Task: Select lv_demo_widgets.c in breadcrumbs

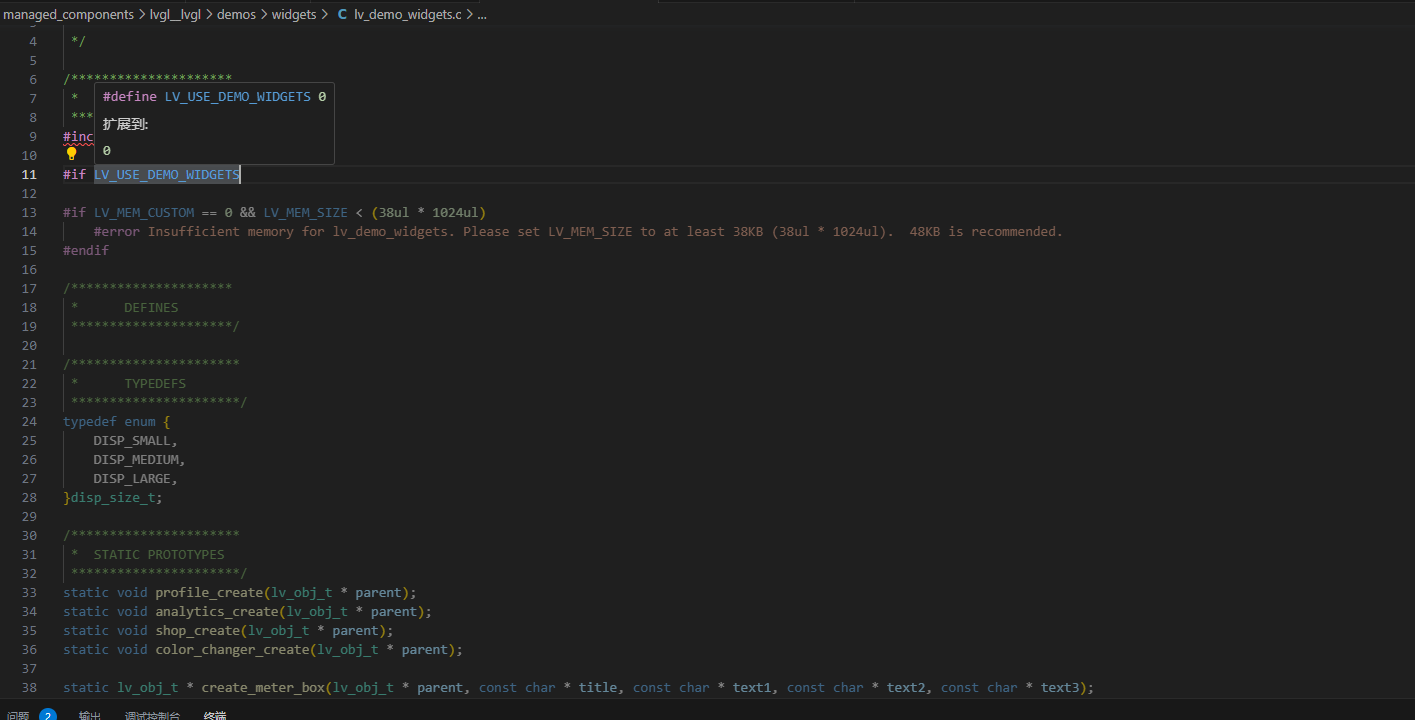Action: pos(408,15)
